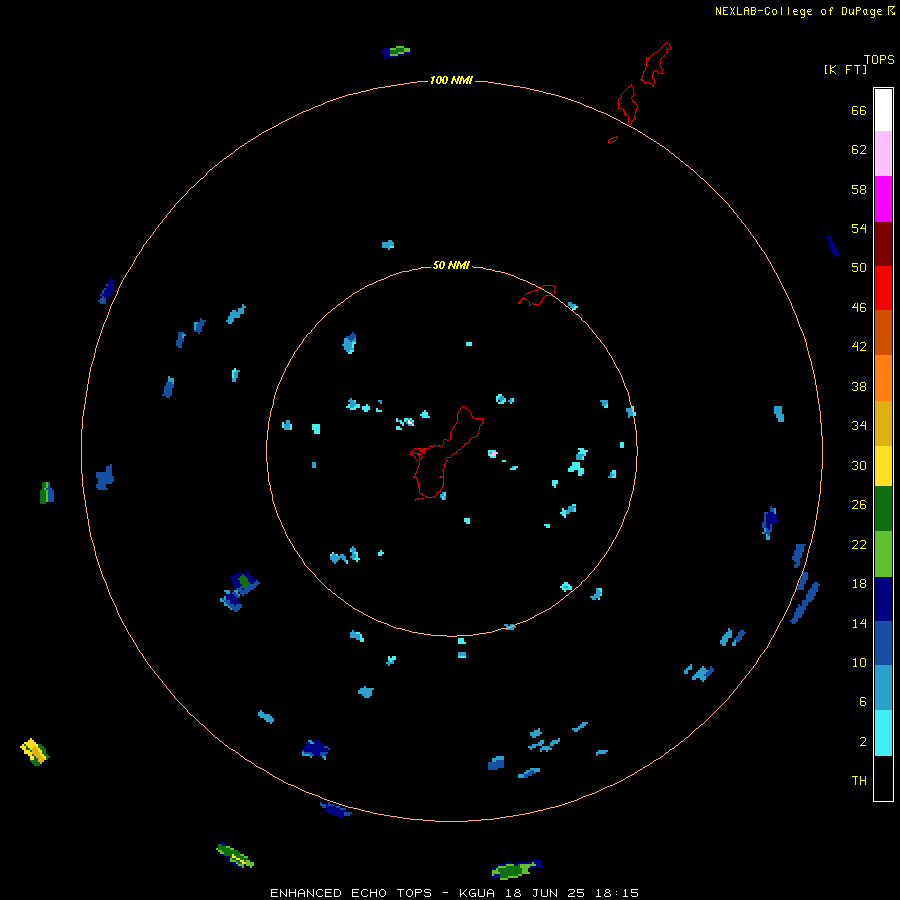
Task: Click the 2 value on the legend
Action: (x=863, y=741)
